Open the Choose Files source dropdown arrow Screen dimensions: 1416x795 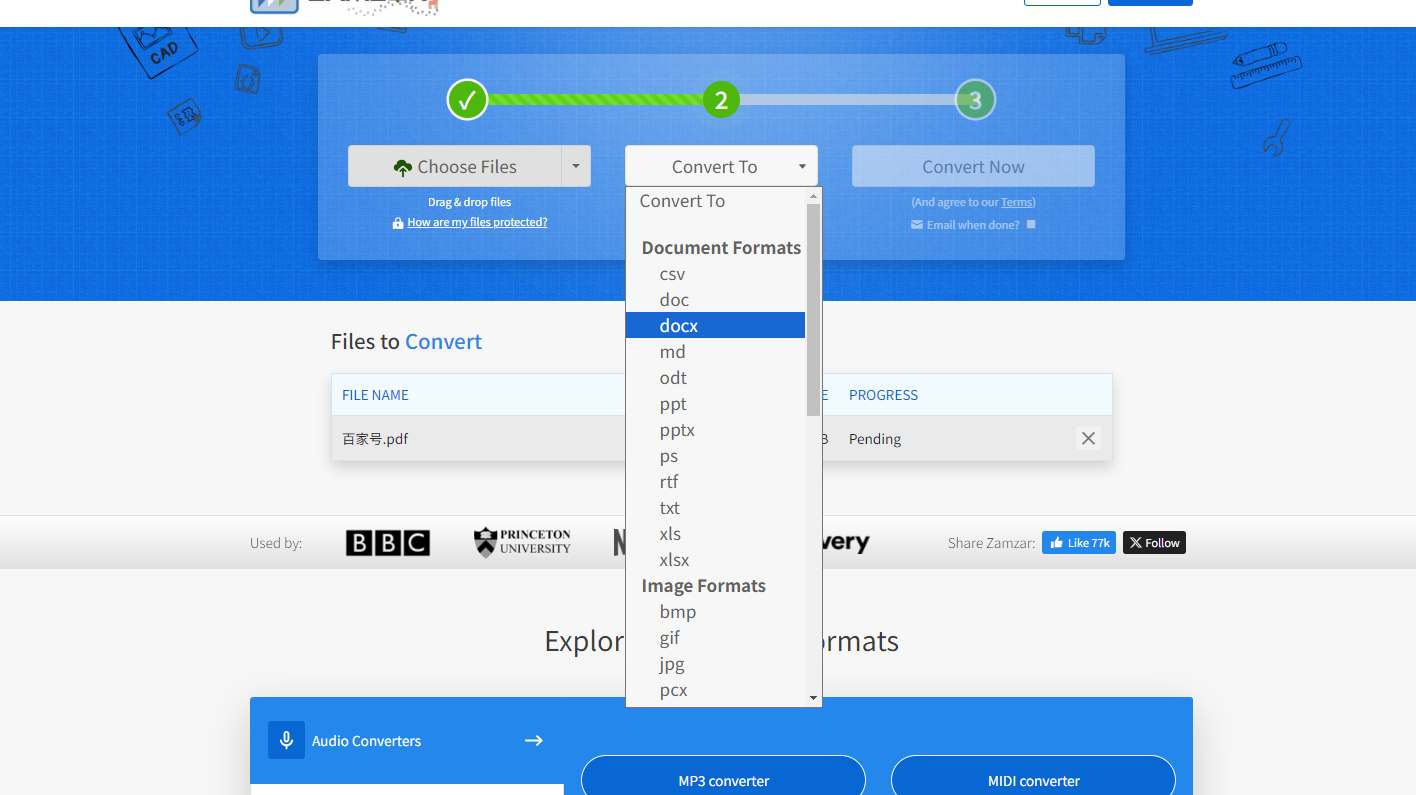tap(575, 166)
